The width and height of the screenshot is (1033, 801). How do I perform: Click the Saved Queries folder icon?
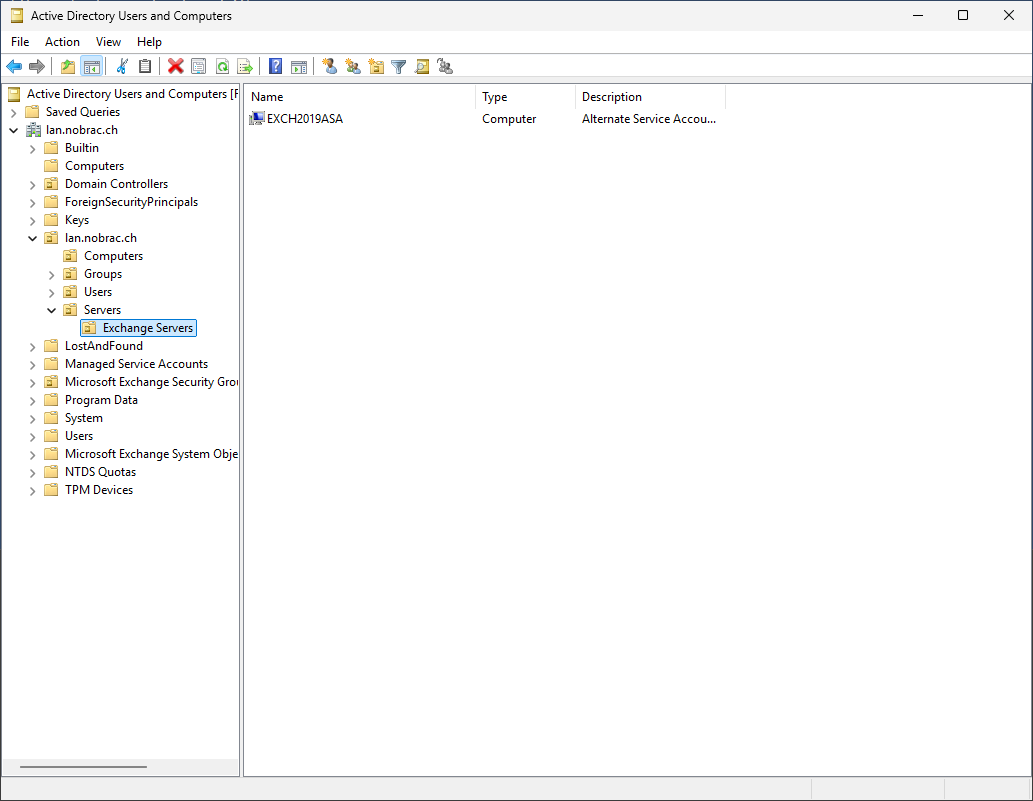click(x=32, y=112)
